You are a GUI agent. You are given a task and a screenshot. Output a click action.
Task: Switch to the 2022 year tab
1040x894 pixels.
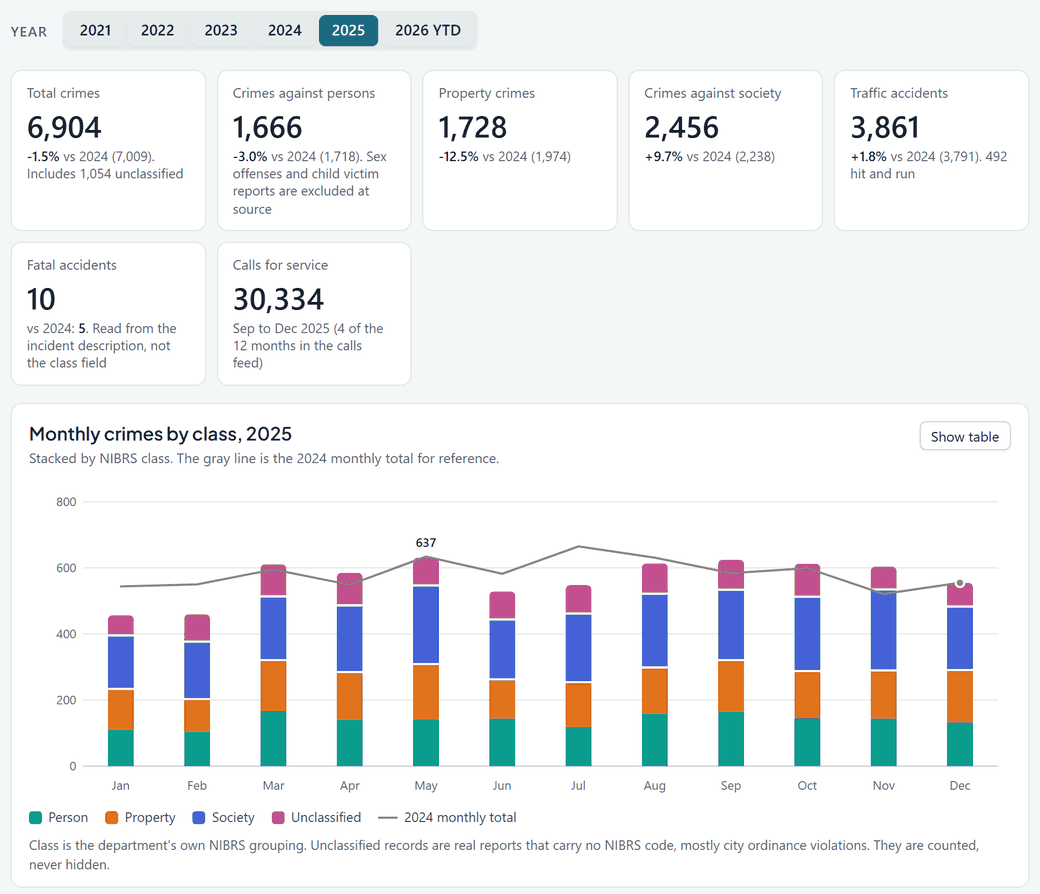tap(157, 31)
